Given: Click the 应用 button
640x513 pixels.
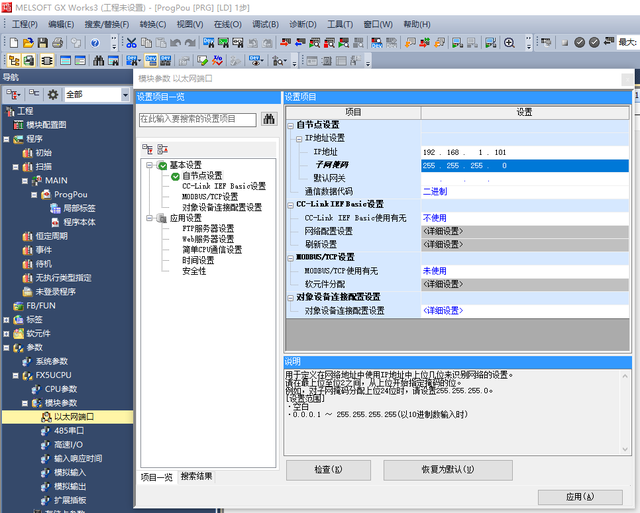Looking at the screenshot, I should [x=579, y=496].
